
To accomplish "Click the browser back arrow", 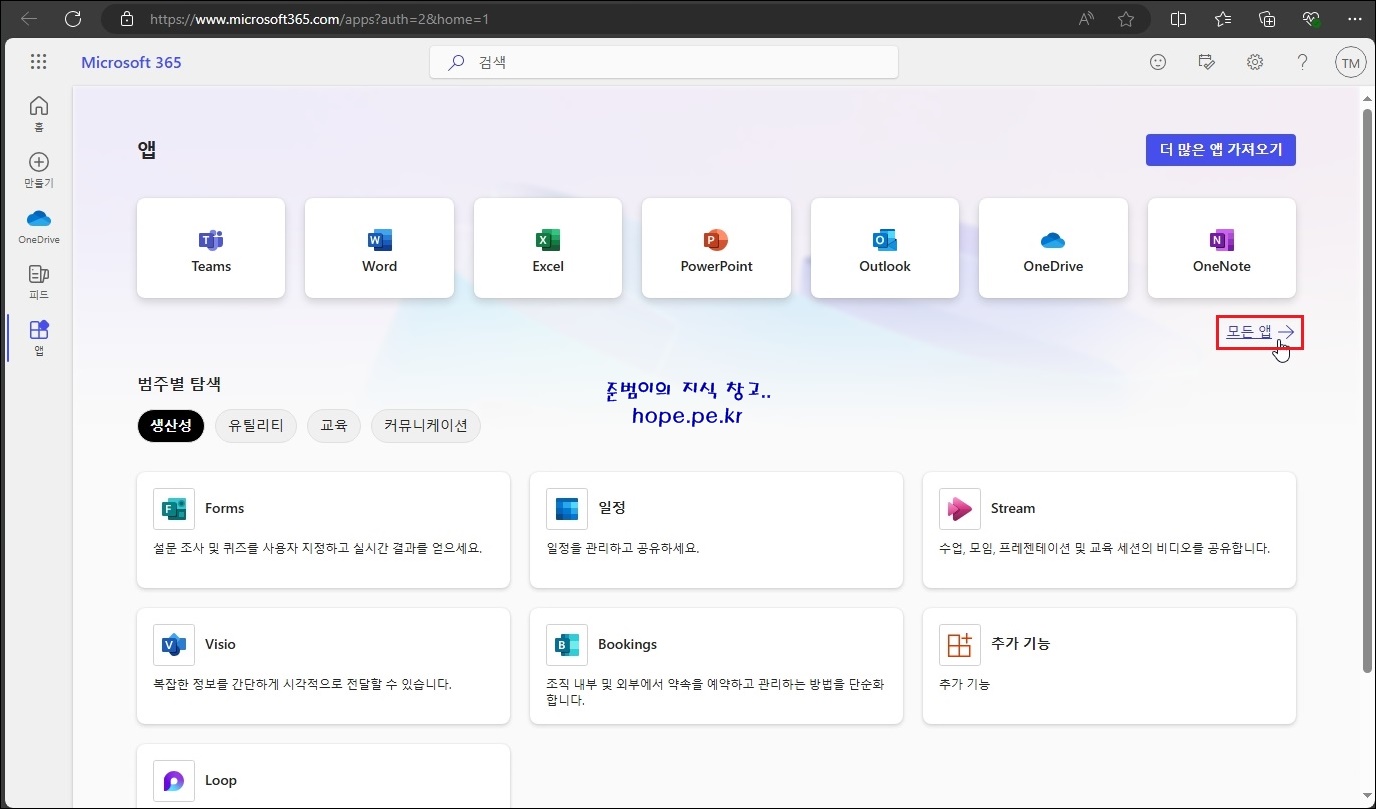I will click(29, 19).
